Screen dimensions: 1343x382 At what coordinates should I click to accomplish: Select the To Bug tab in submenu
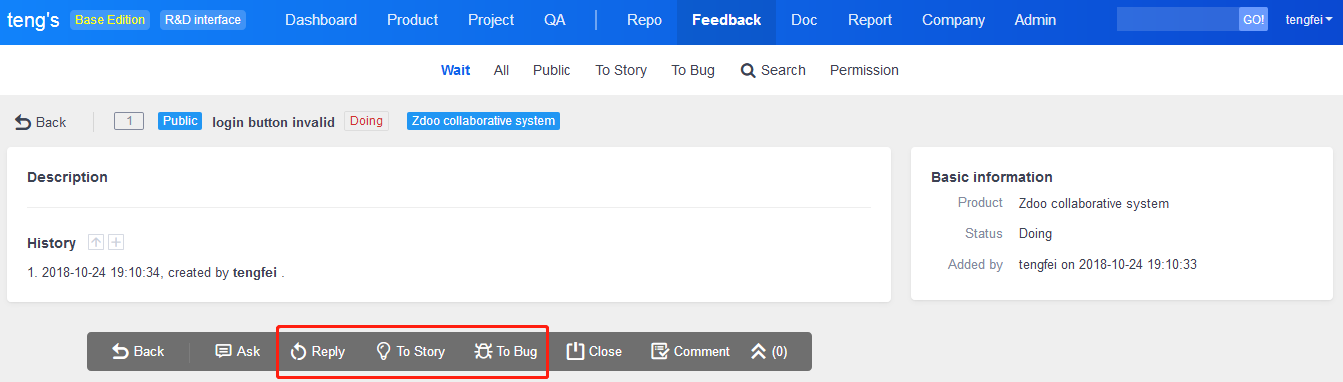pyautogui.click(x=693, y=70)
